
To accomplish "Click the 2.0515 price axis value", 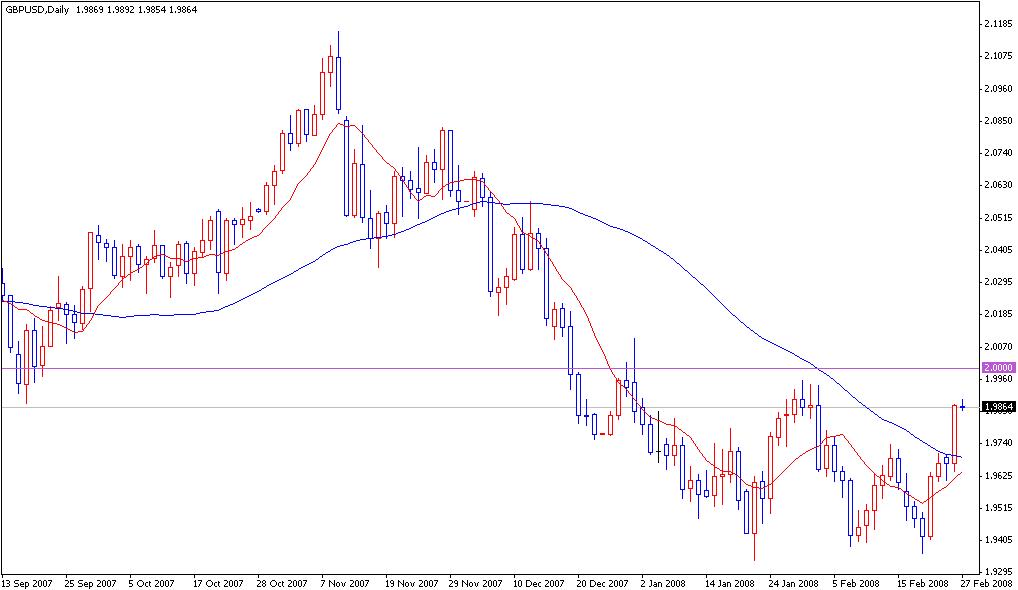I will pos(999,217).
